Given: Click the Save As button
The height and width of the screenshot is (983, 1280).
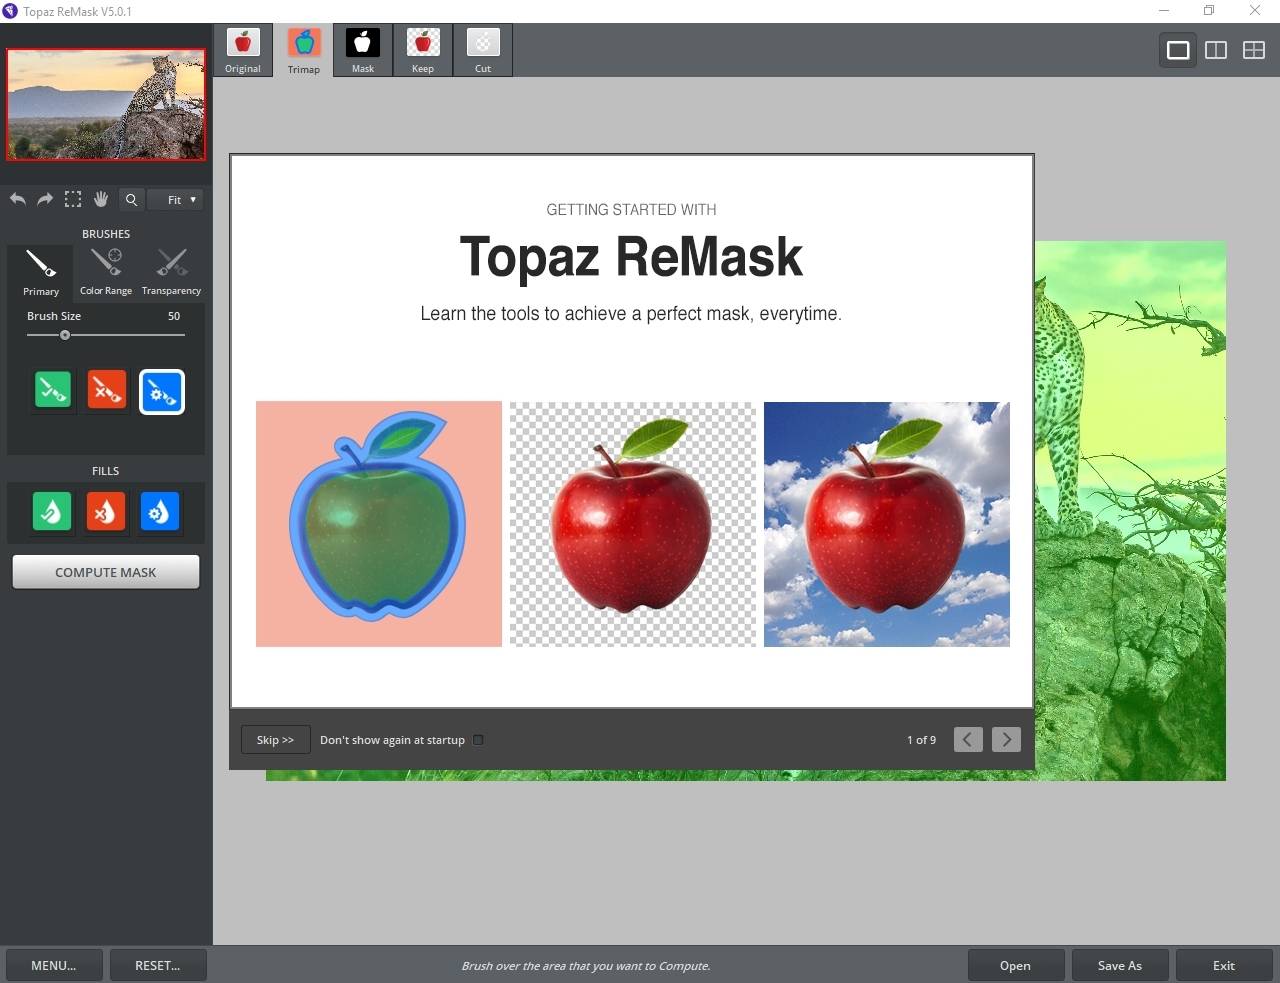Looking at the screenshot, I should click(x=1120, y=965).
